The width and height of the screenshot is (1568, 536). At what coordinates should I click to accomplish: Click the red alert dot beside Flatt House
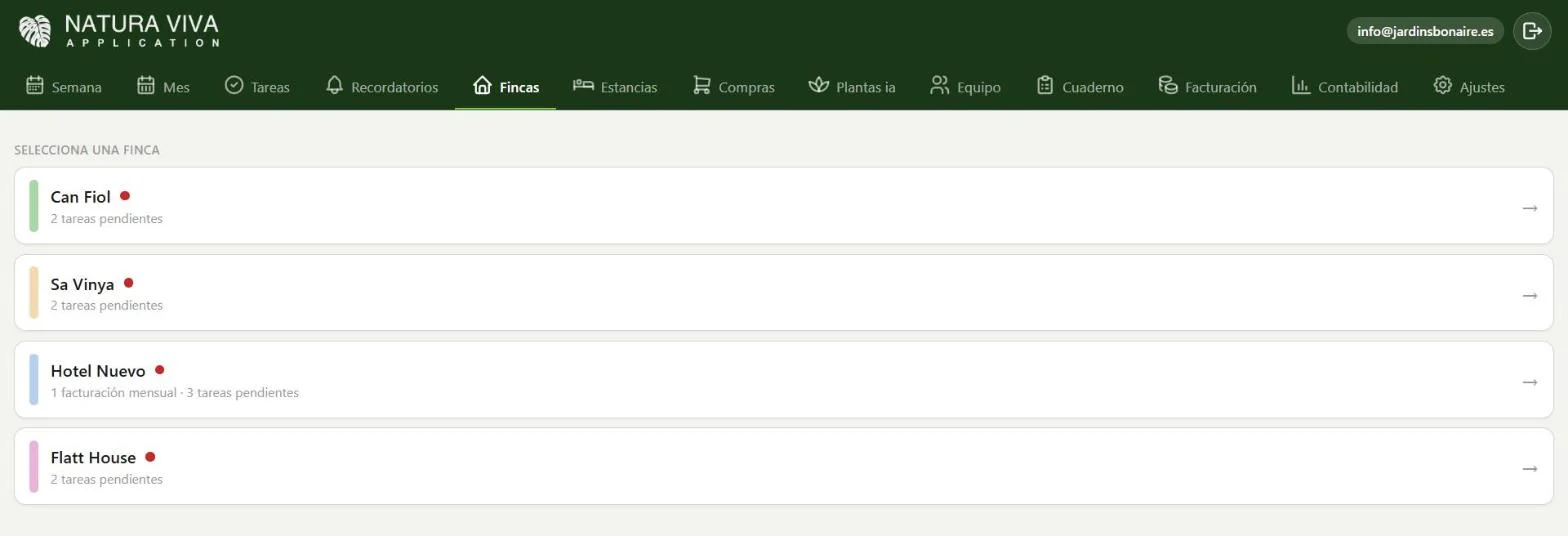(150, 457)
